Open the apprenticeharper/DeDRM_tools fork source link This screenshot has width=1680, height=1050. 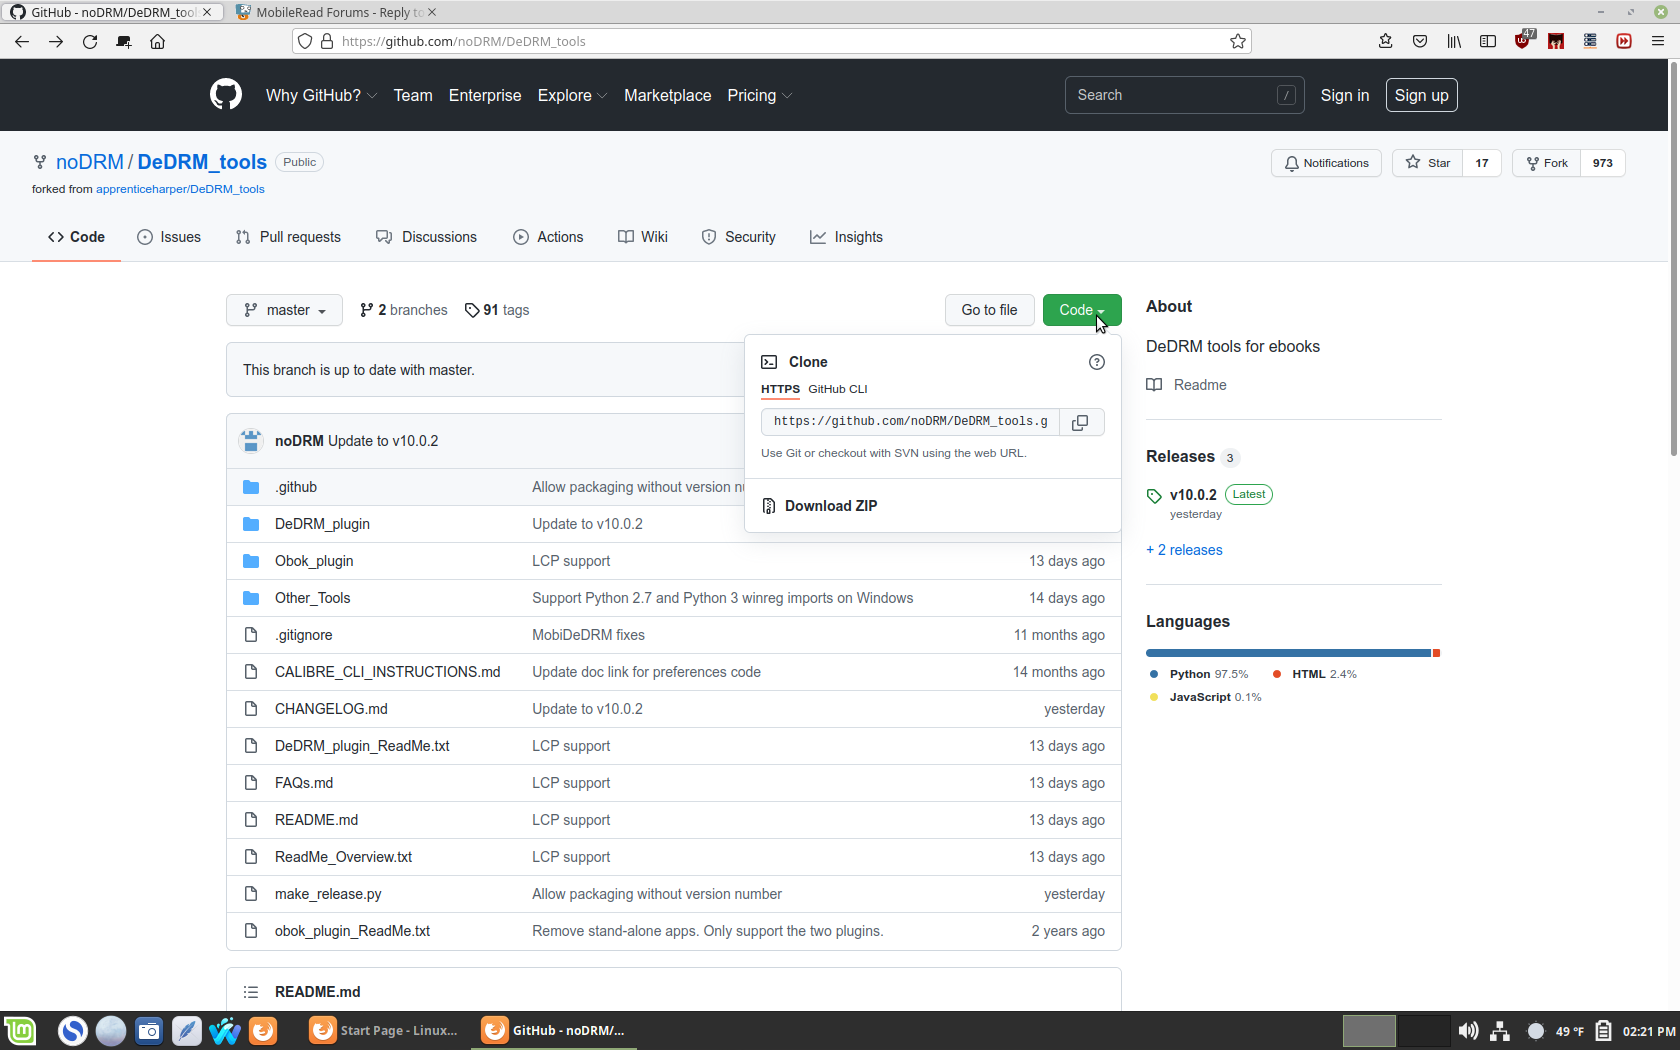pos(180,189)
